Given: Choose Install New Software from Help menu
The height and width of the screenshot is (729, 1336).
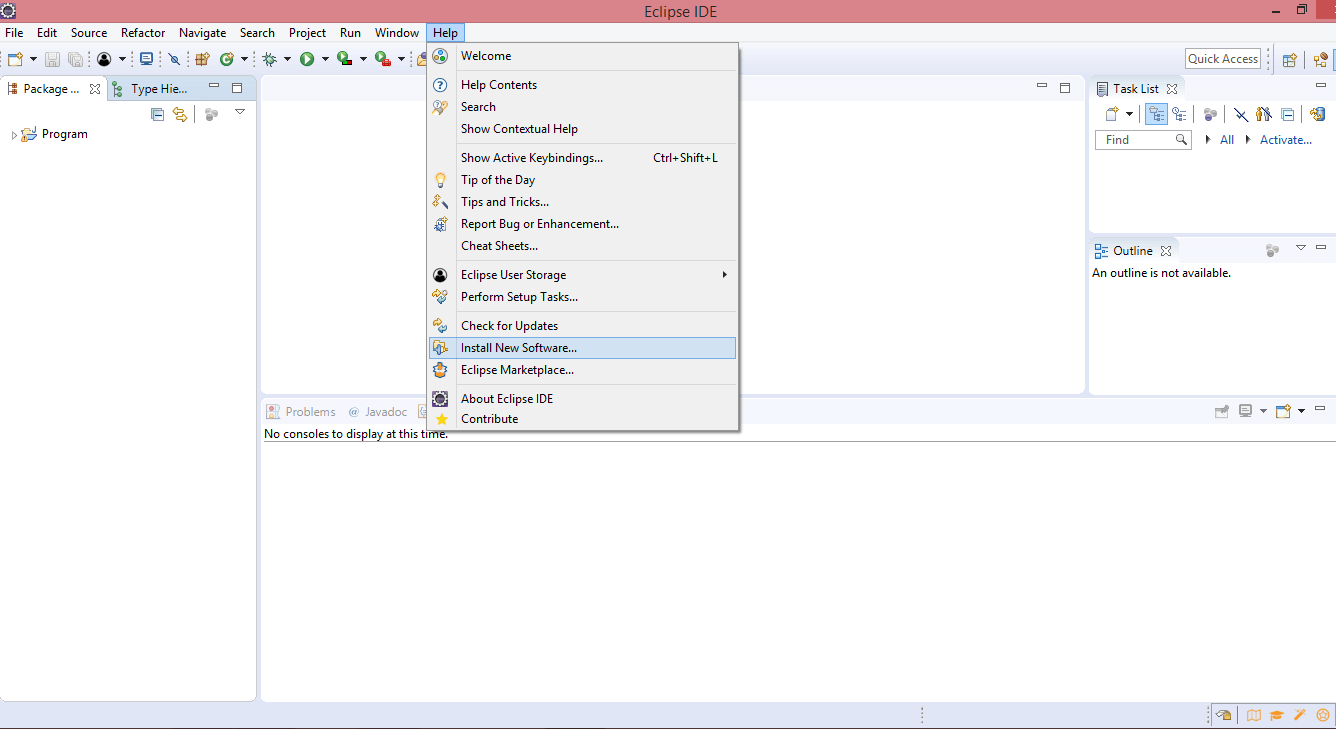Looking at the screenshot, I should tap(583, 348).
